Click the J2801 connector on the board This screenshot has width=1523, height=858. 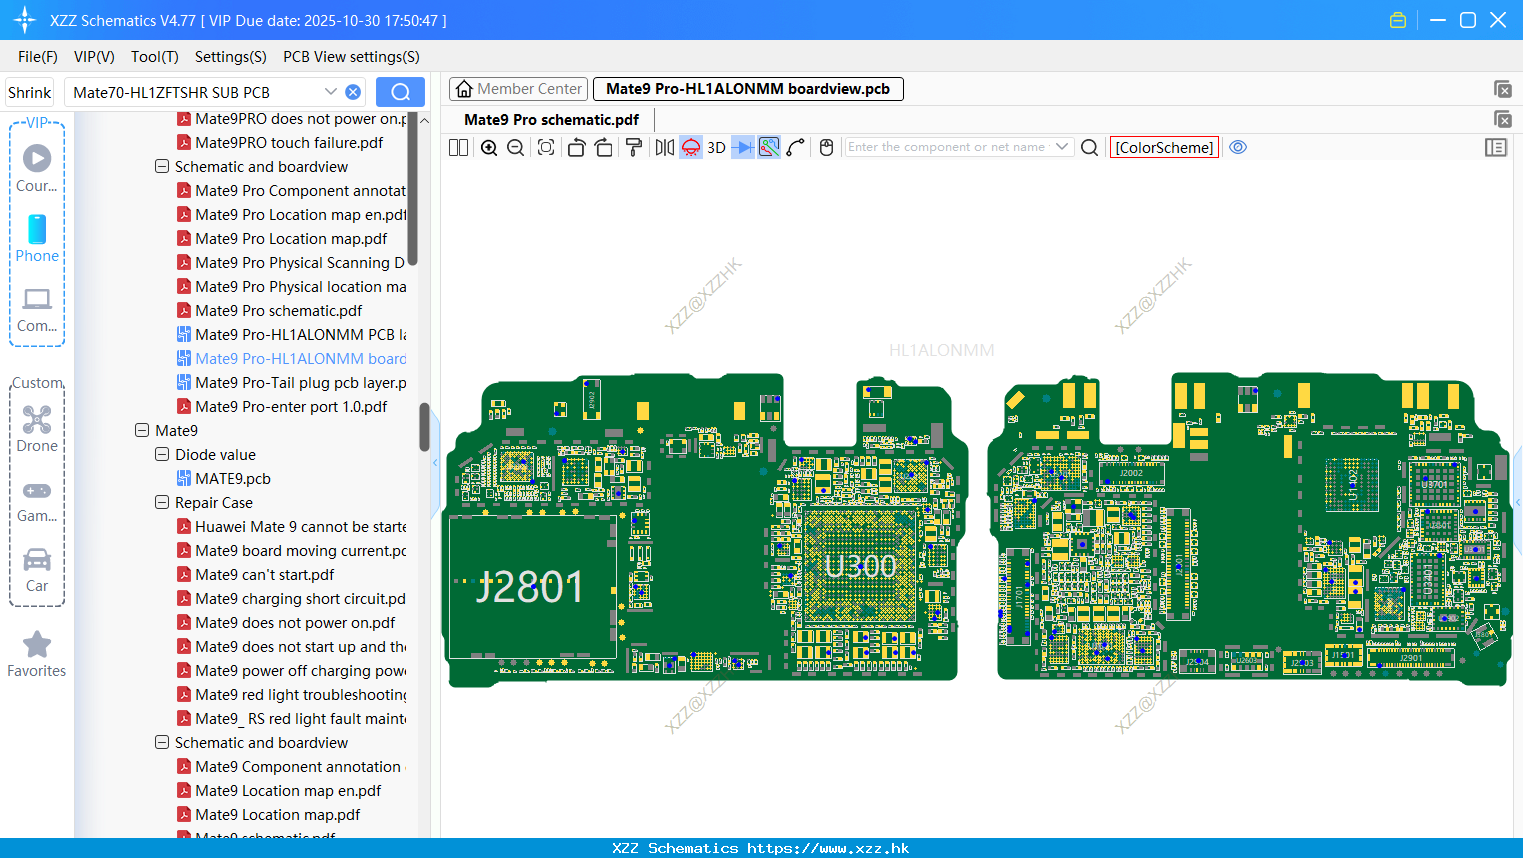pos(530,587)
